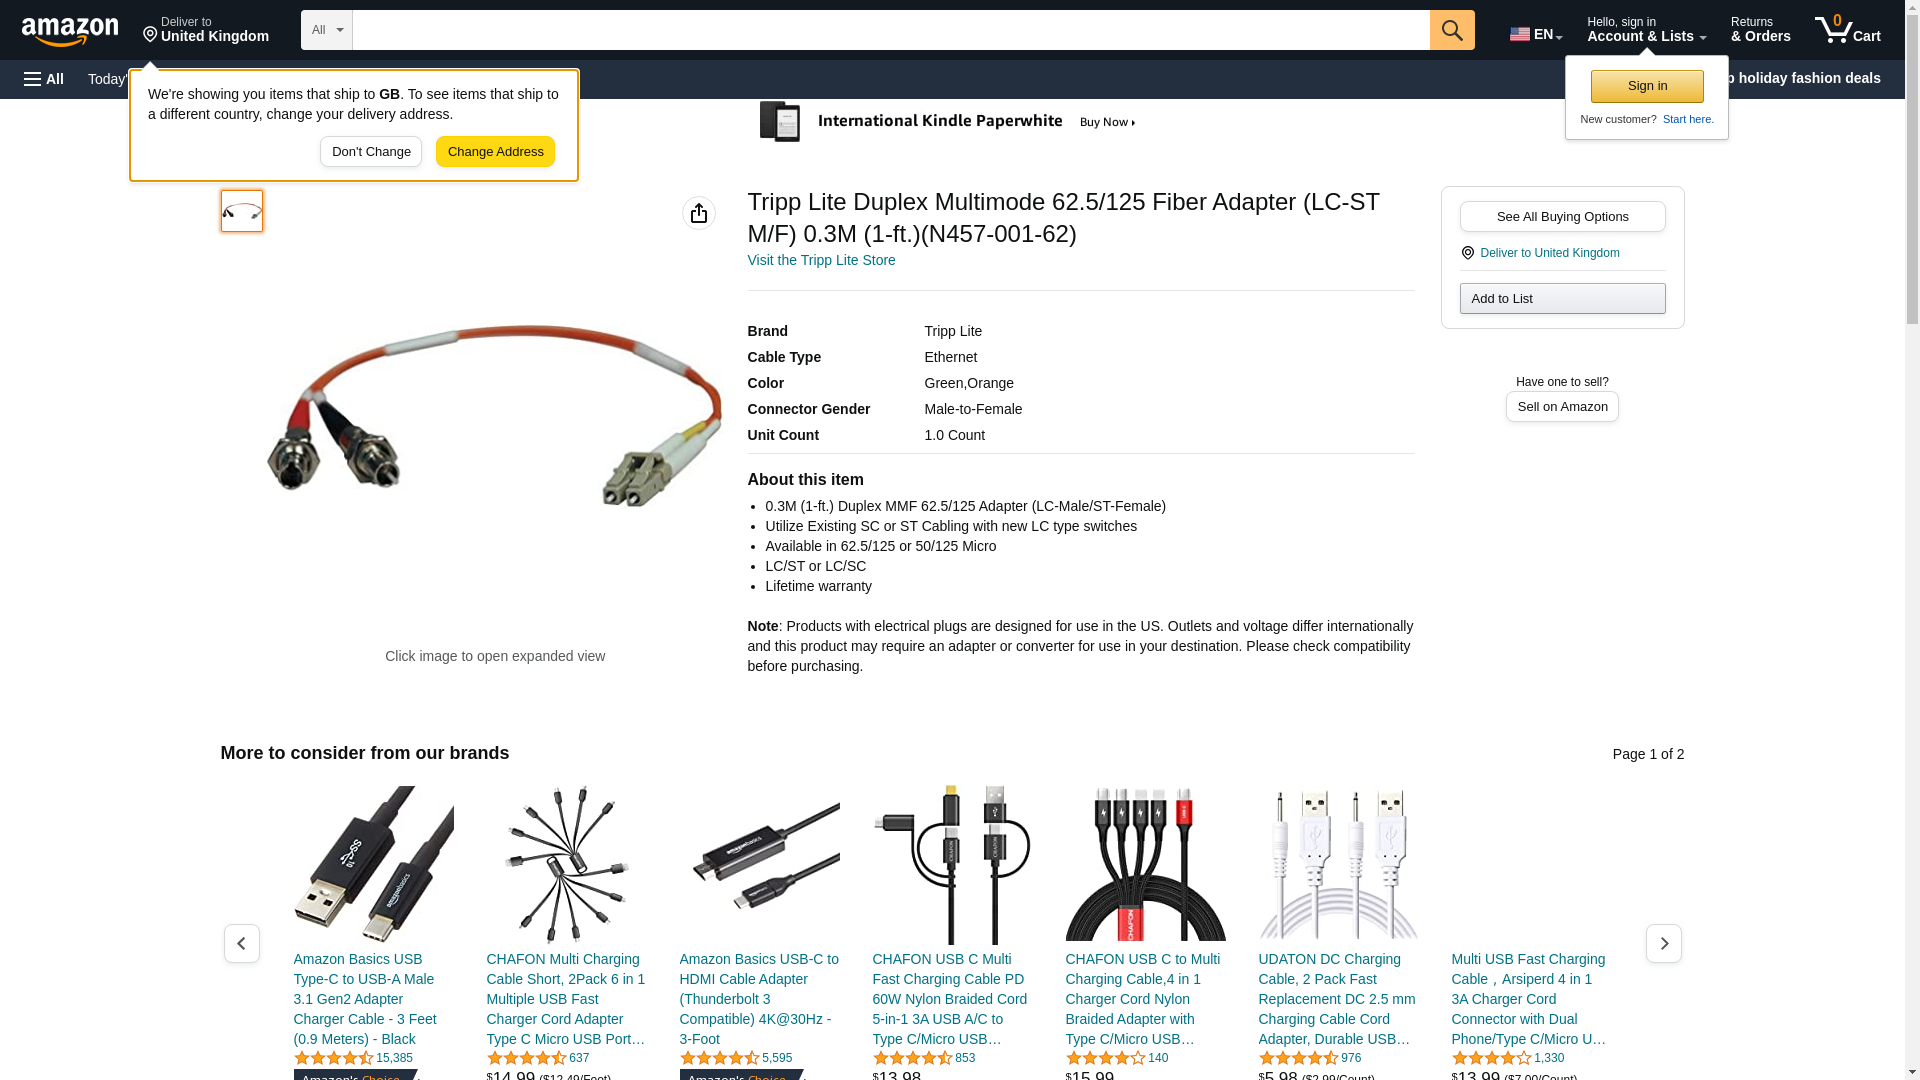This screenshot has width=1920, height=1080.
Task: Open the EN language selector
Action: click(x=1536, y=34)
